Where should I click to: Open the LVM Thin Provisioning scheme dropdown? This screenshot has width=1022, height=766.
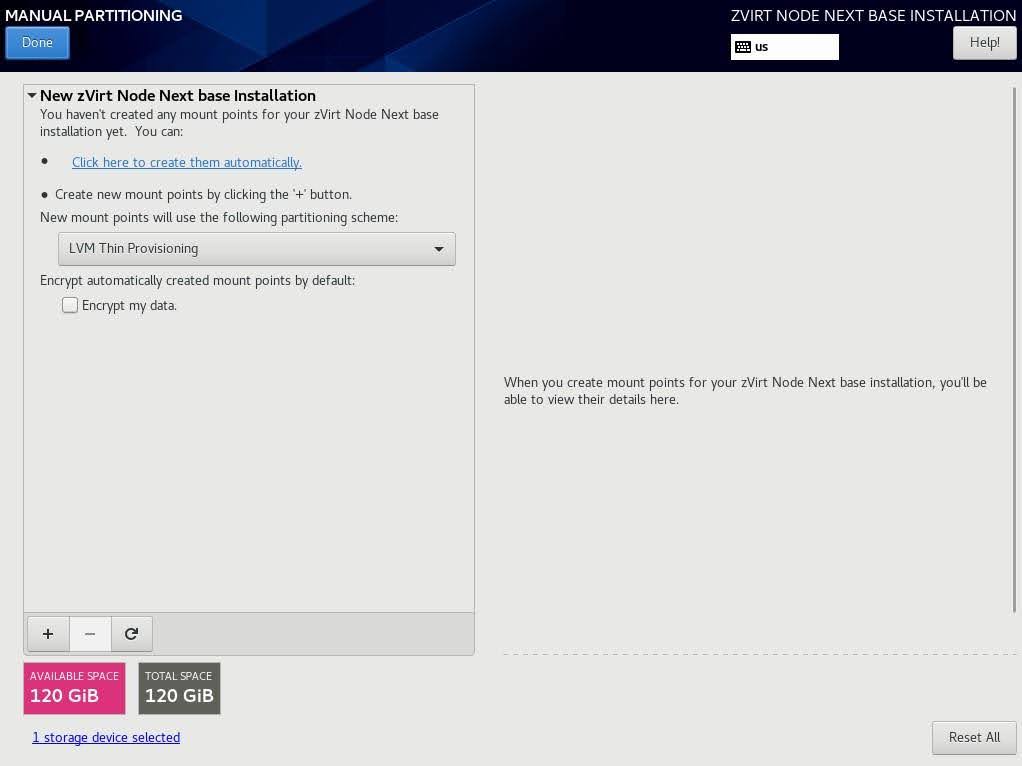[x=257, y=249]
